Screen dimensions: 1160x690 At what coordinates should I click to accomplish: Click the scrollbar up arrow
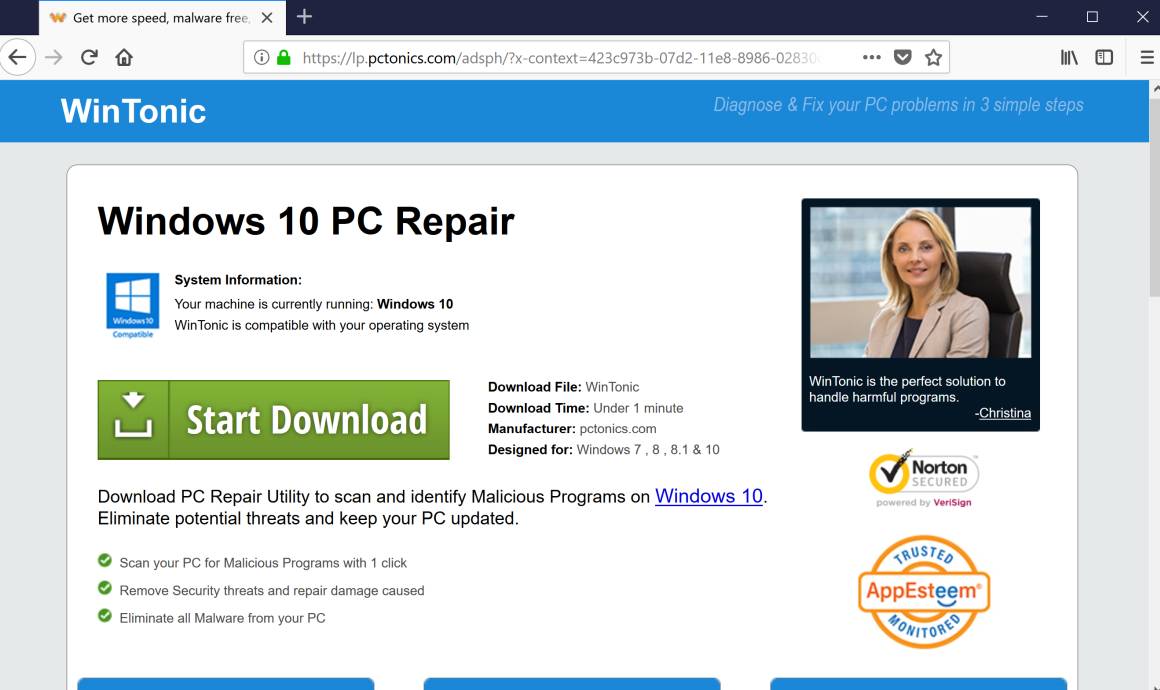pyautogui.click(x=1155, y=89)
